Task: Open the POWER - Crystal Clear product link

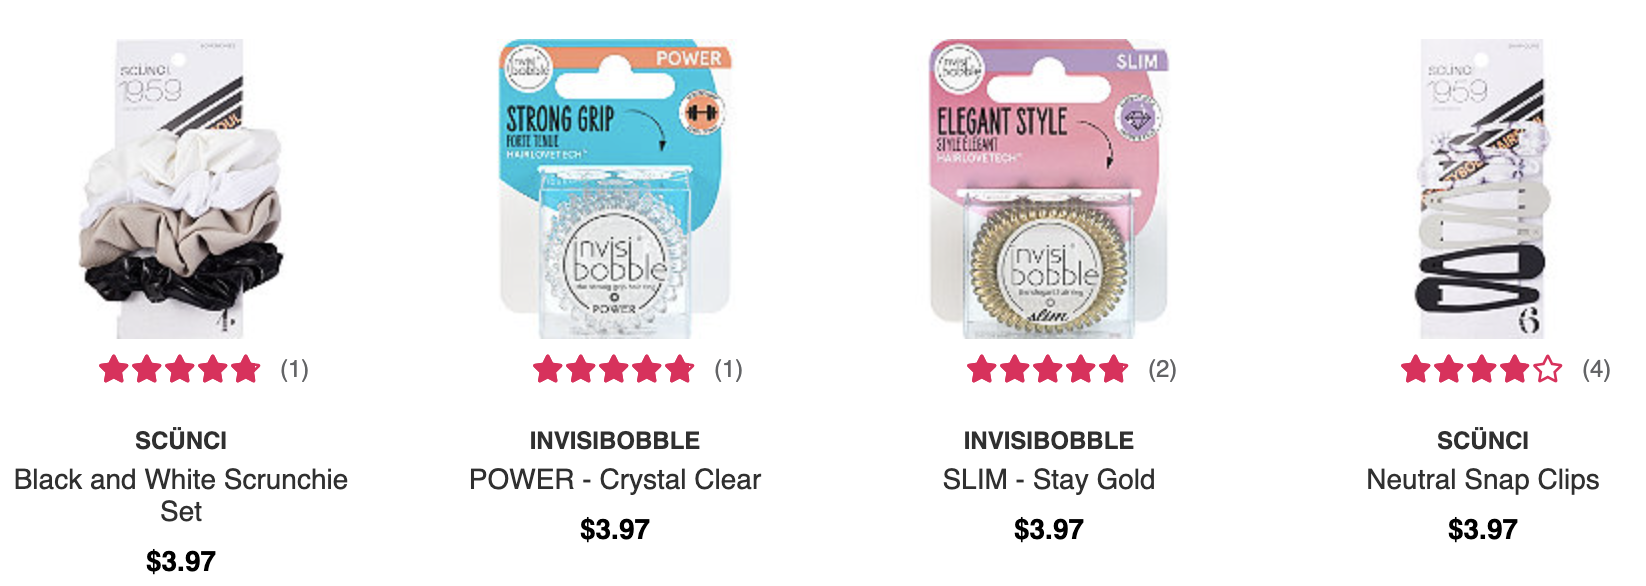Action: (x=615, y=480)
